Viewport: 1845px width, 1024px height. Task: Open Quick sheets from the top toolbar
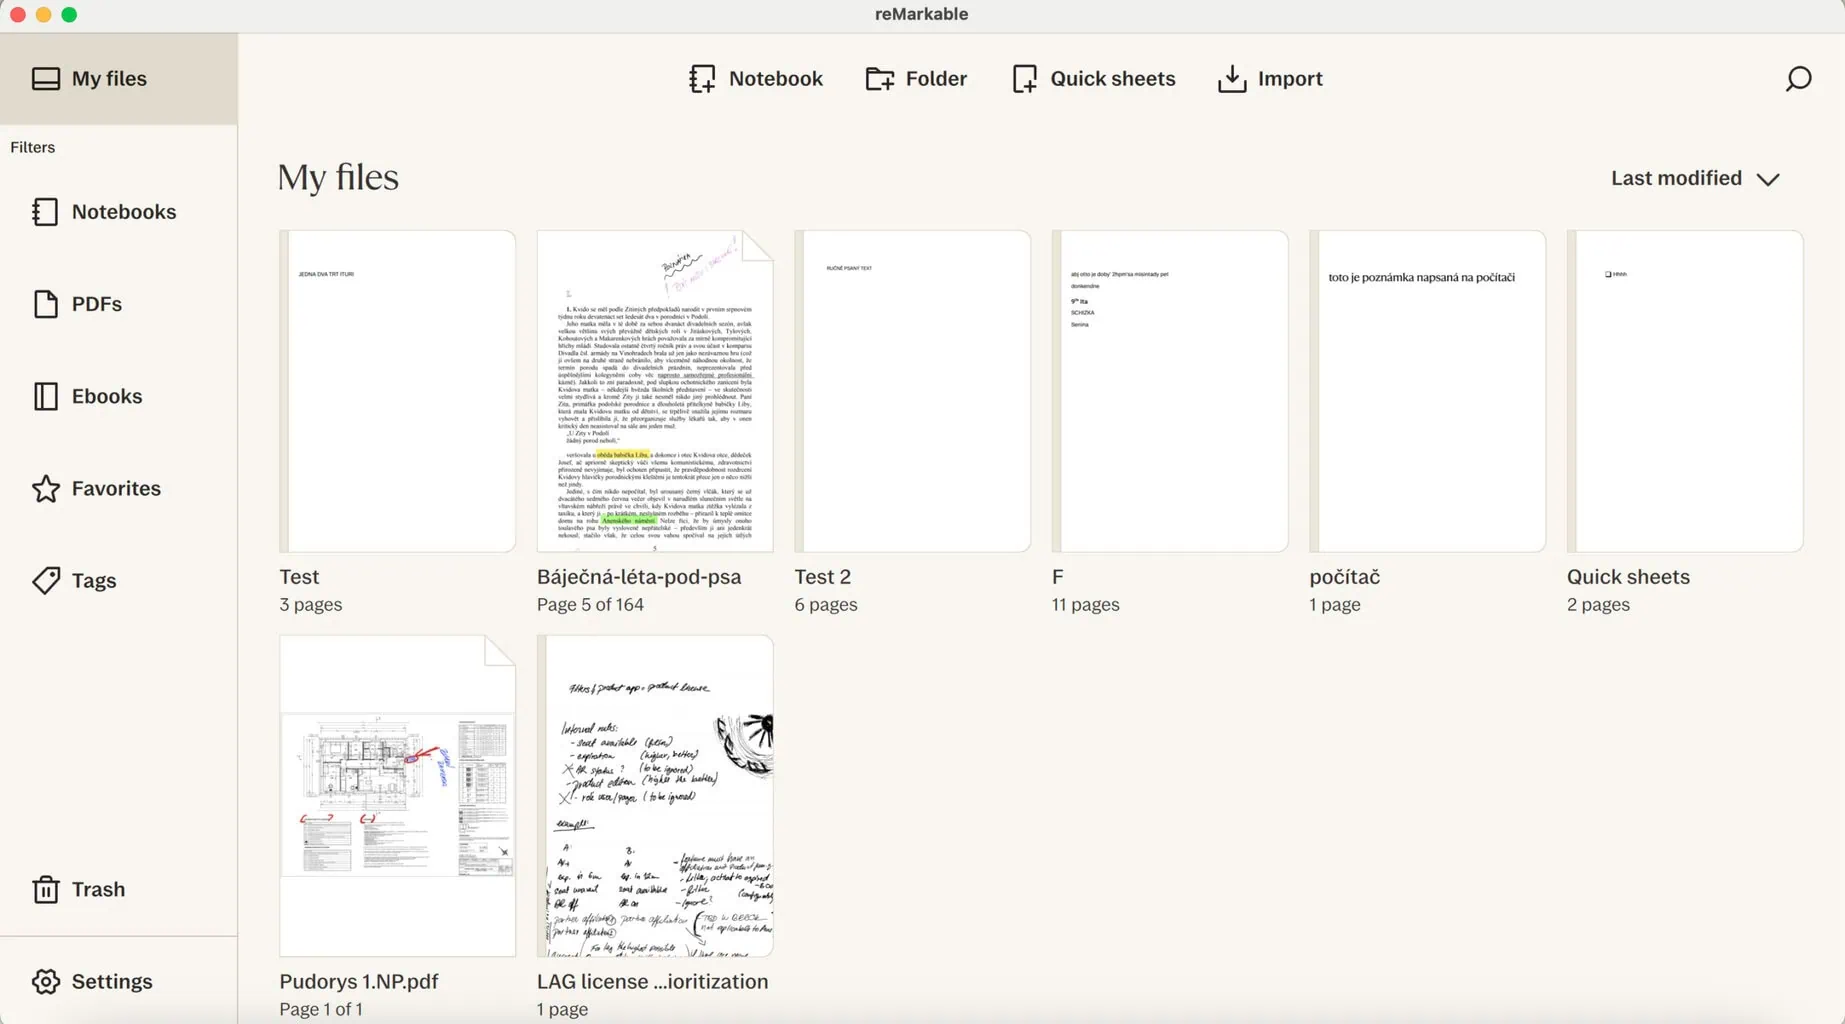[1093, 79]
